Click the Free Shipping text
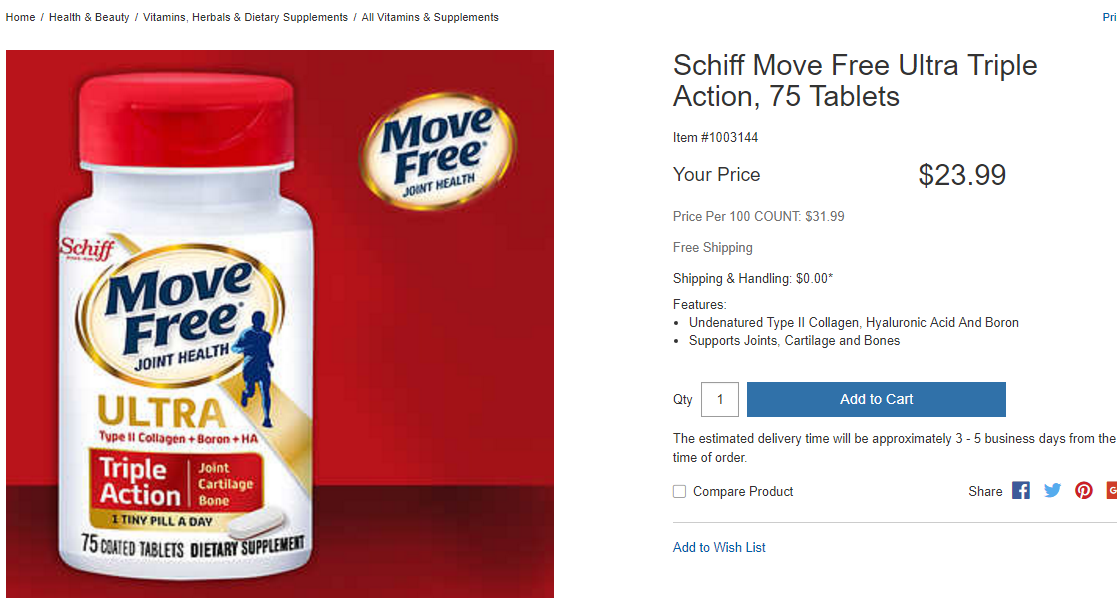Screen dimensions: 1117x605 (713, 247)
